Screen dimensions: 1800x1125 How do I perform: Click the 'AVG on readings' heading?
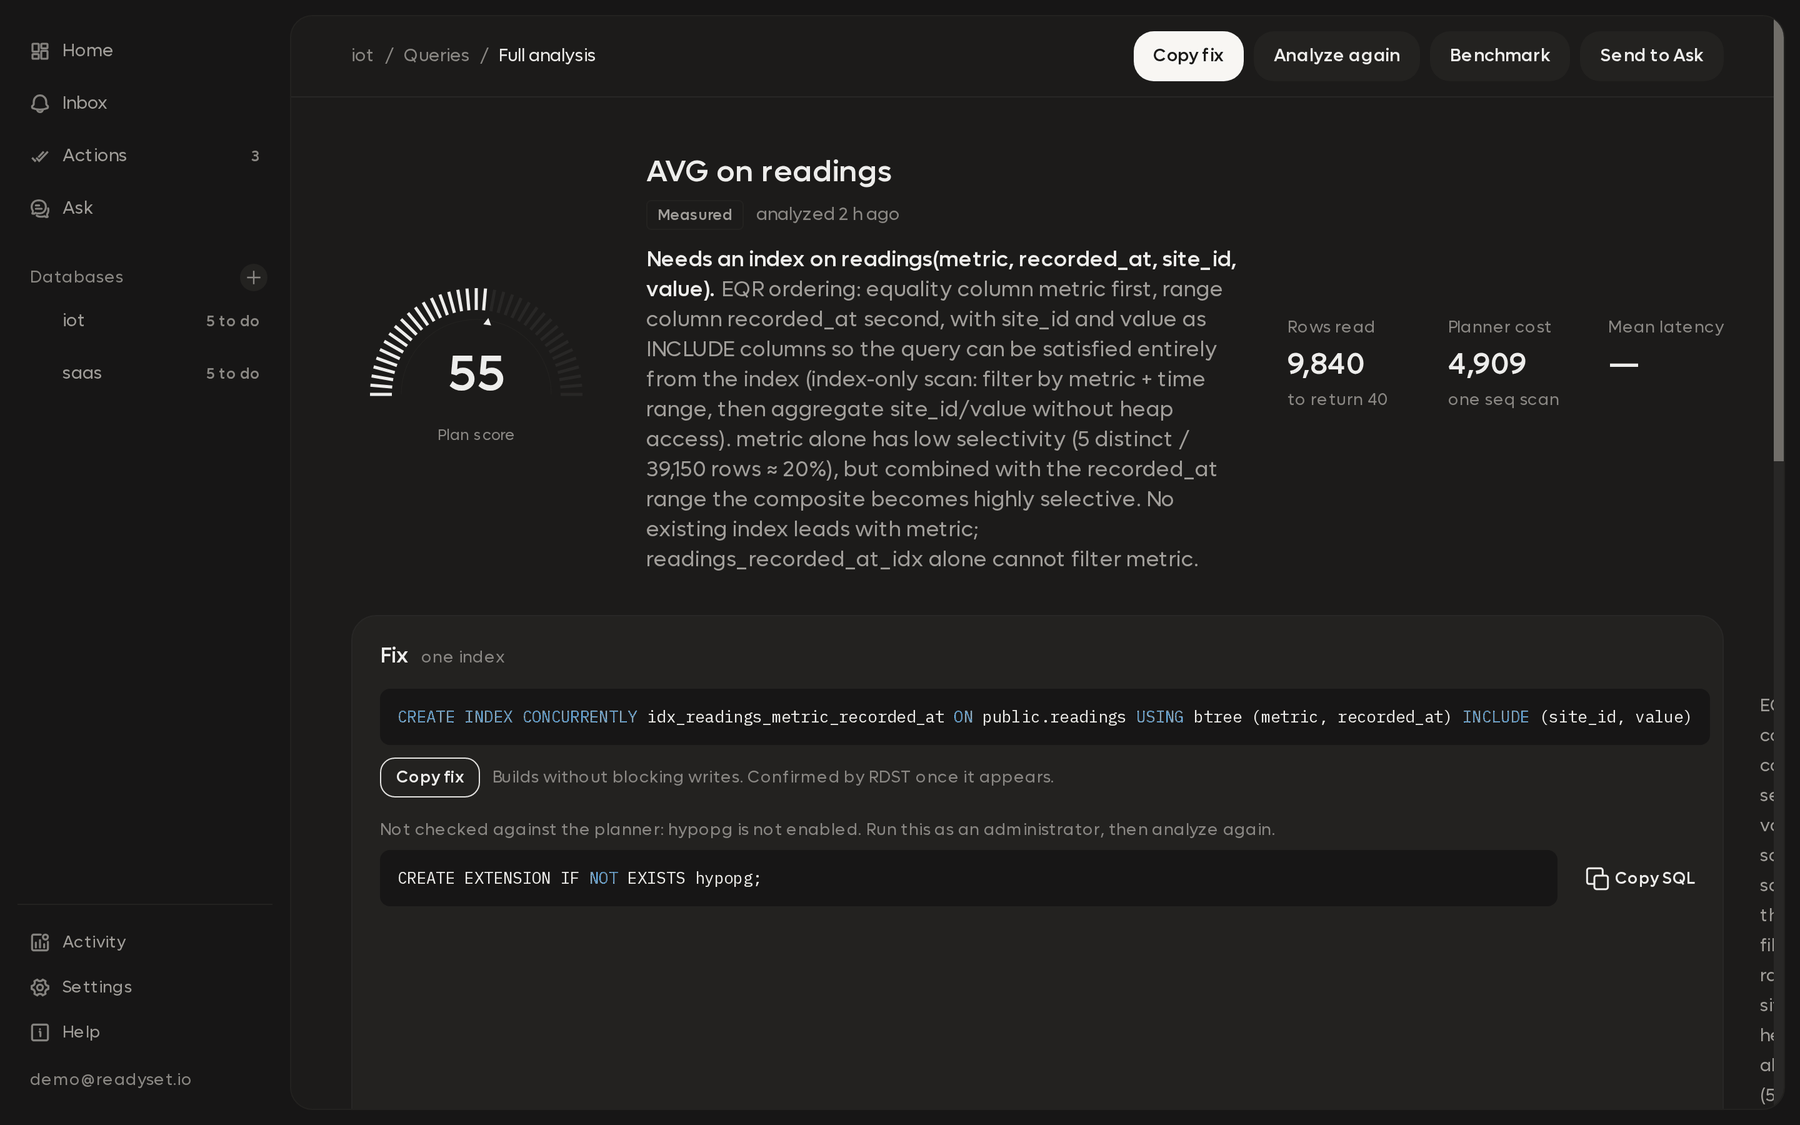[768, 172]
